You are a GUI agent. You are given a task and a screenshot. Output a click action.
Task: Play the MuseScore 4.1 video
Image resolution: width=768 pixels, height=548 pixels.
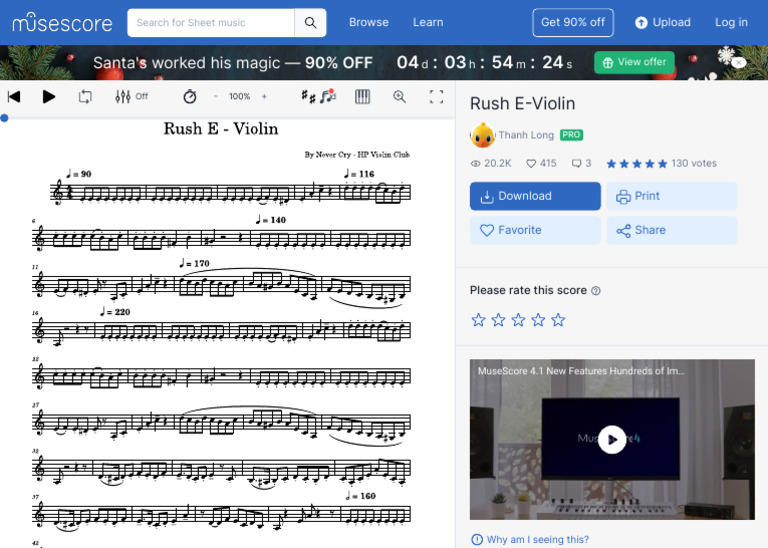tap(612, 439)
